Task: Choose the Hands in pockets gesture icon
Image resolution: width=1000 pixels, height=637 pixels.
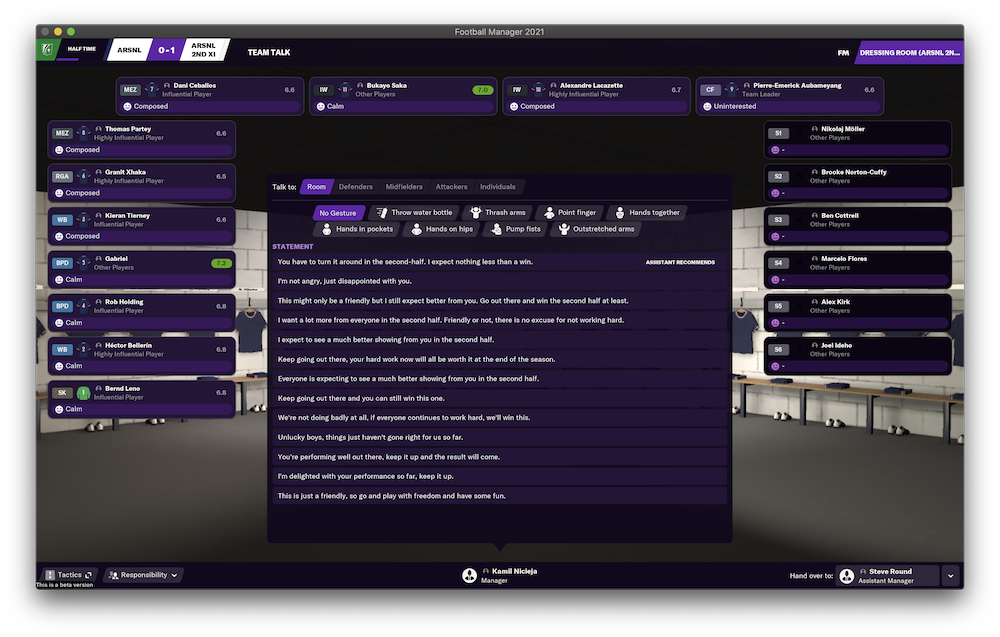Action: click(327, 229)
